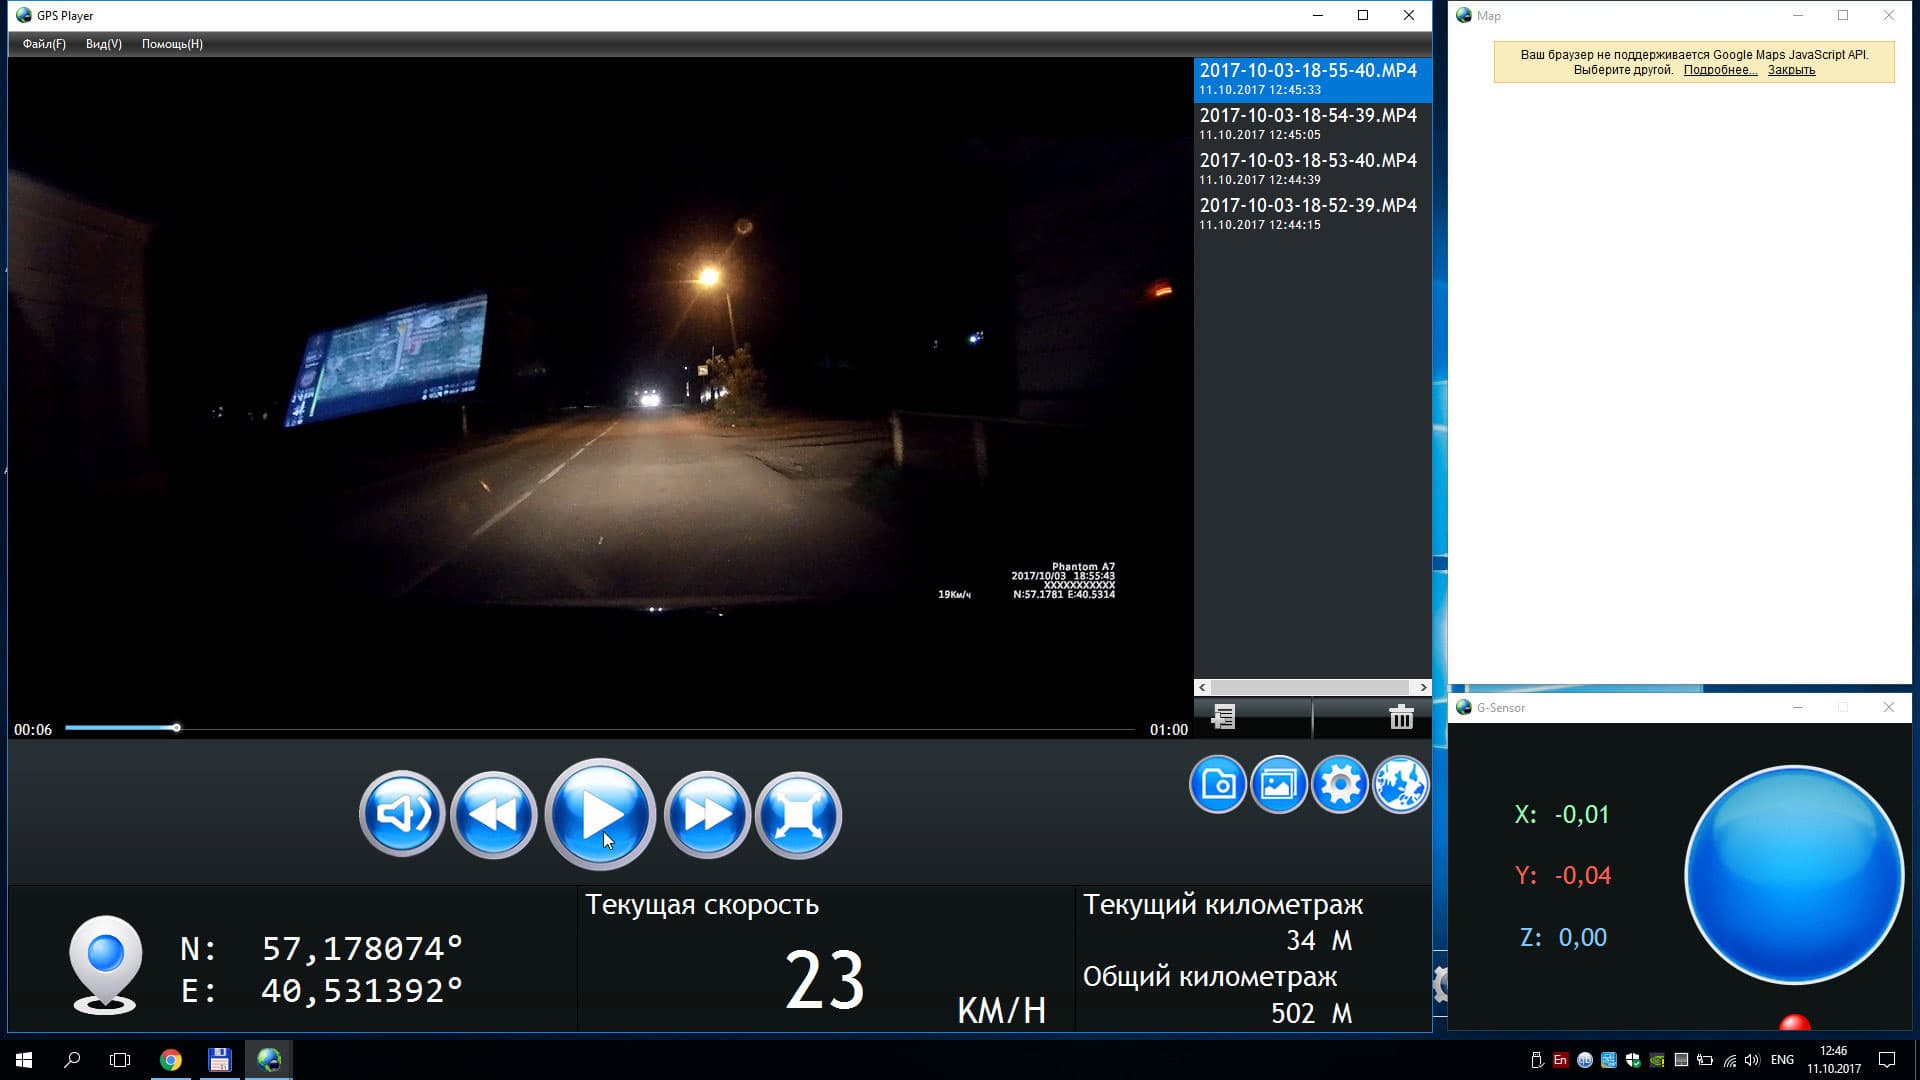
Task: Open the Вид(V) menu
Action: coord(103,44)
